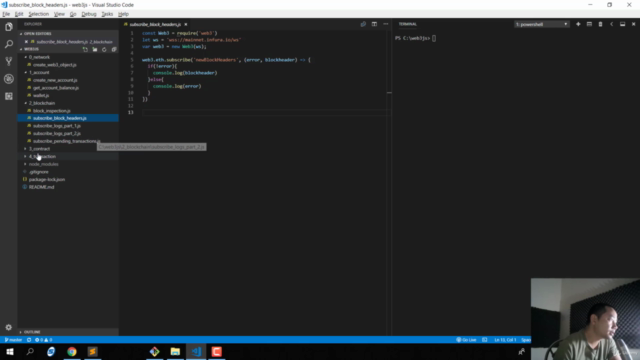Viewport: 640px width, 360px height.
Task: Open block_inspection.js file
Action: [x=51, y=111]
